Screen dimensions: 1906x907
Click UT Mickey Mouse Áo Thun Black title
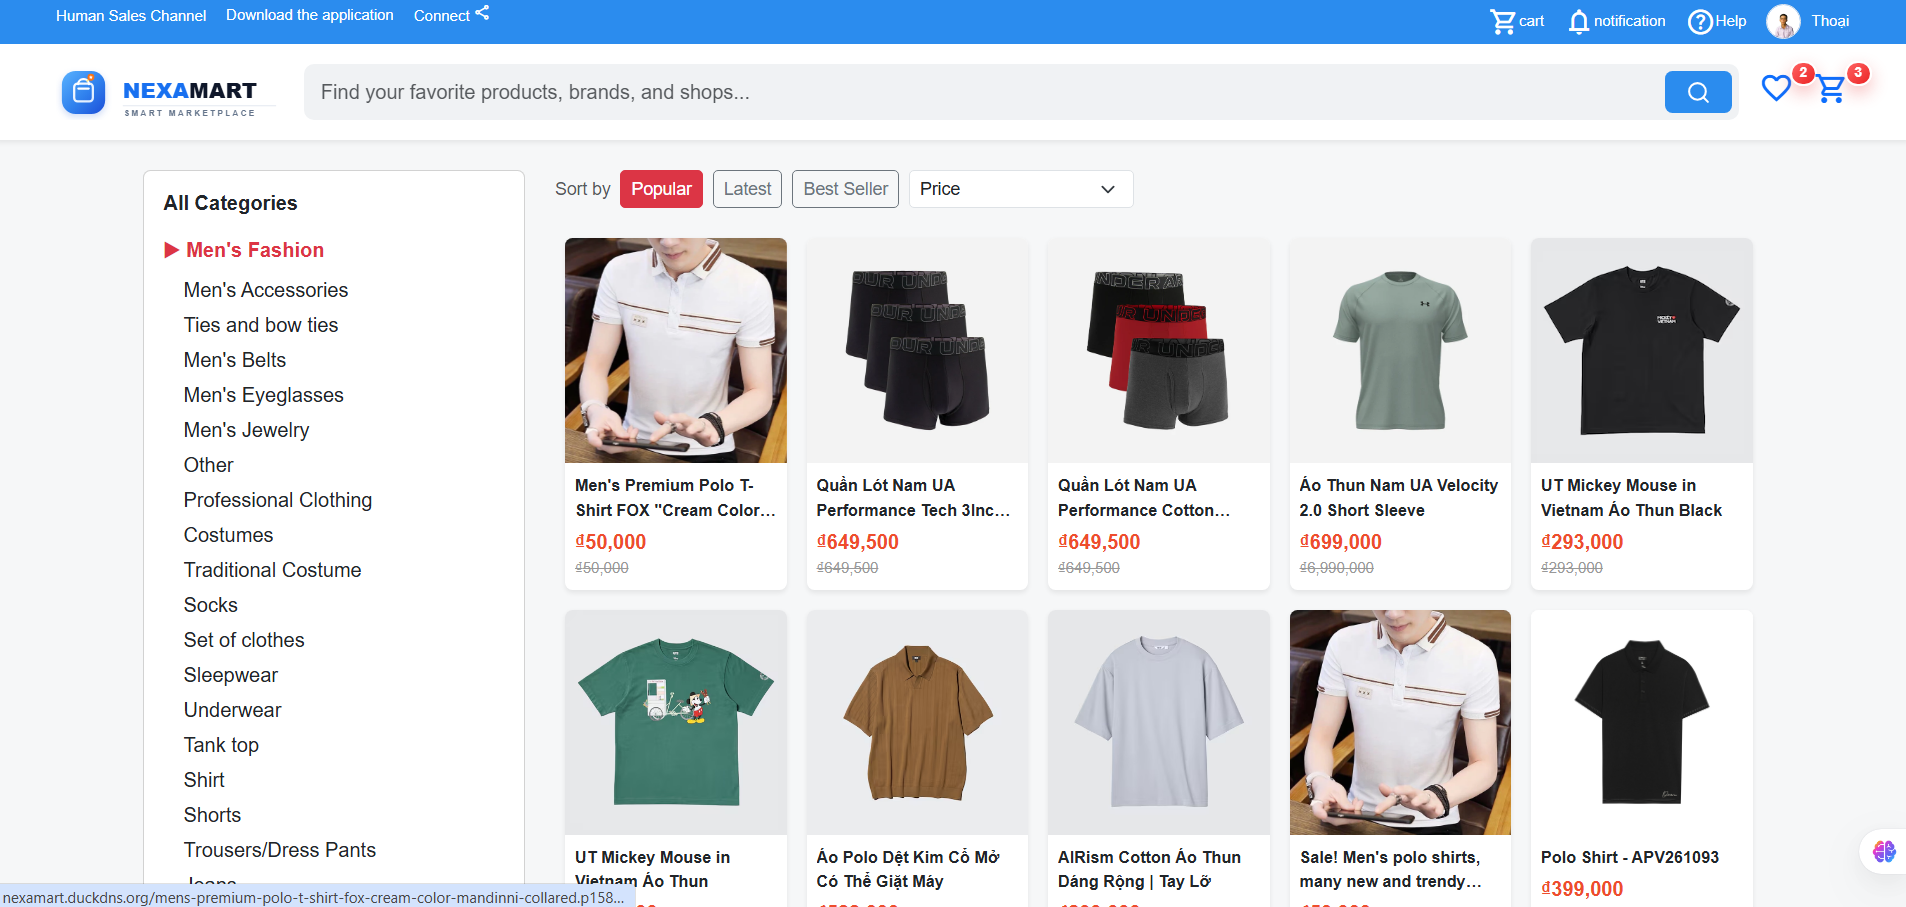pos(1632,497)
